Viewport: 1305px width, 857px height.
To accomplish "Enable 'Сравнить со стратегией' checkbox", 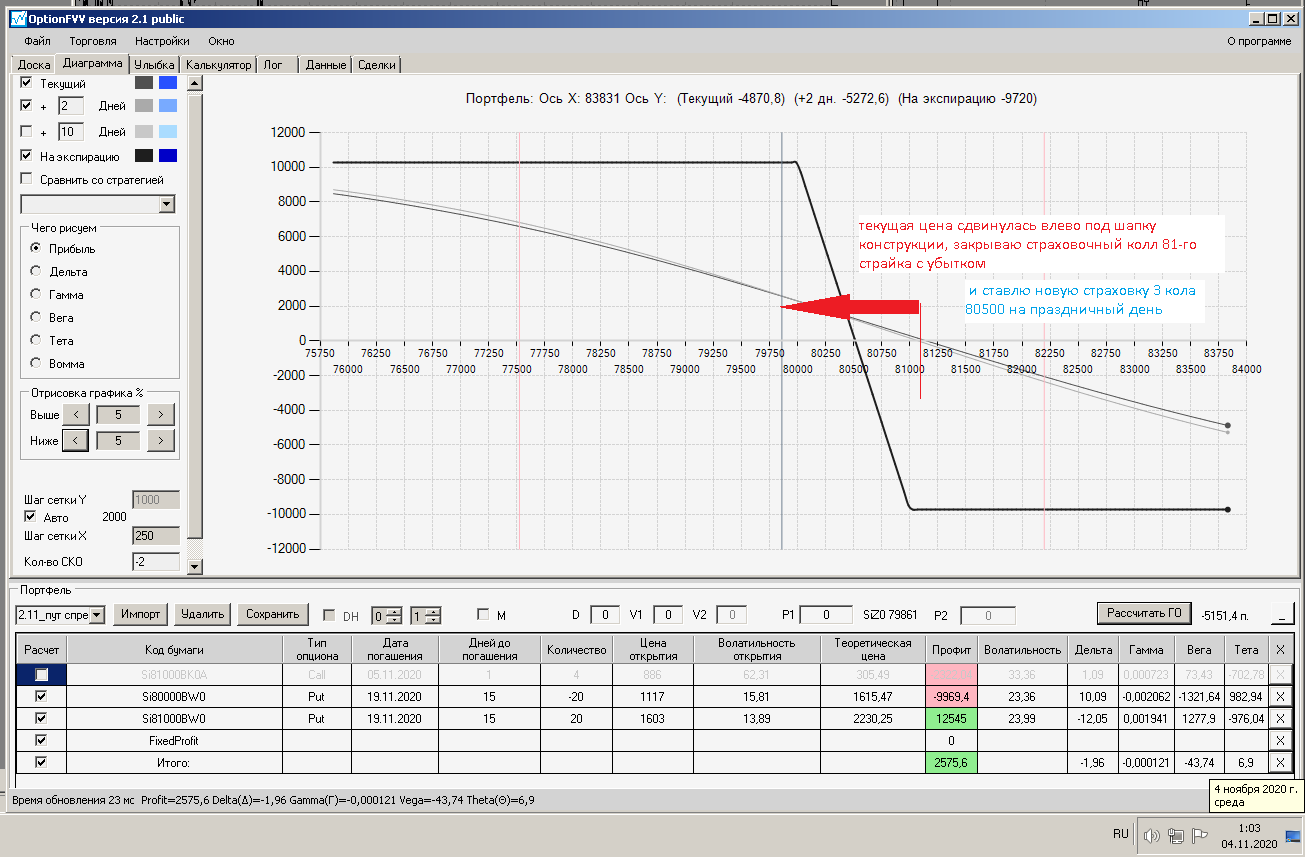I will click(27, 179).
